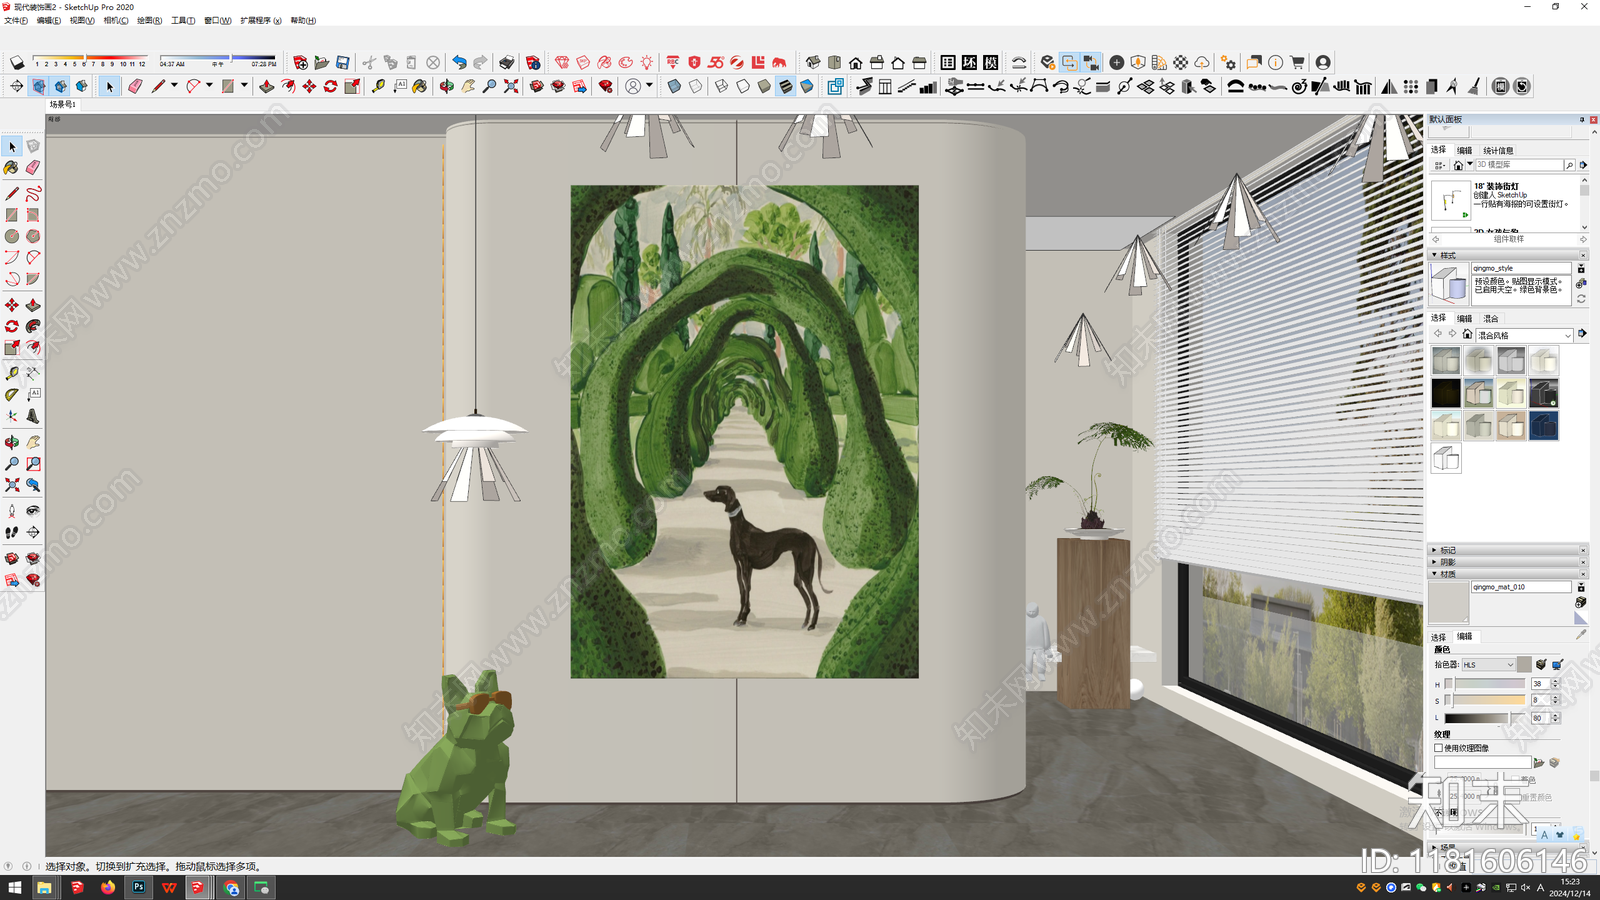Select the Zoom magnifier tool in toolbar
The width and height of the screenshot is (1600, 900).
(x=489, y=87)
